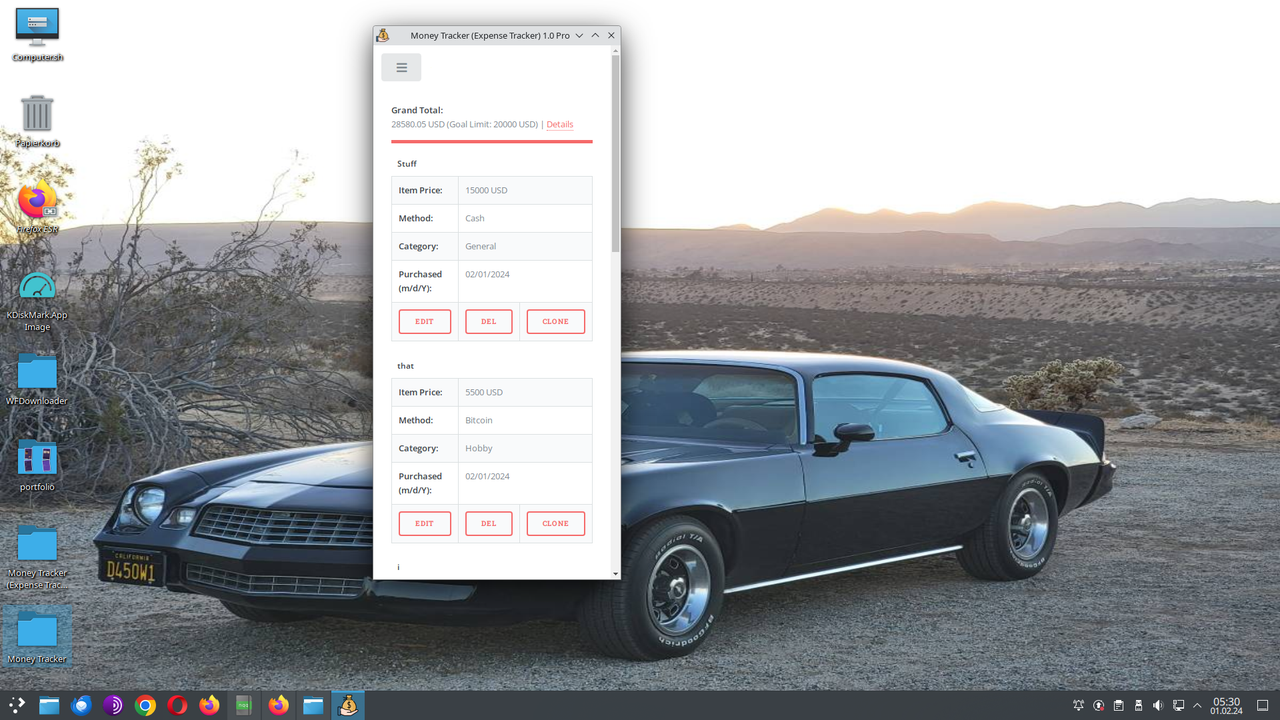Click the Money Tracker window scrollbar thumb
Image resolution: width=1280 pixels, height=720 pixels.
click(616, 153)
